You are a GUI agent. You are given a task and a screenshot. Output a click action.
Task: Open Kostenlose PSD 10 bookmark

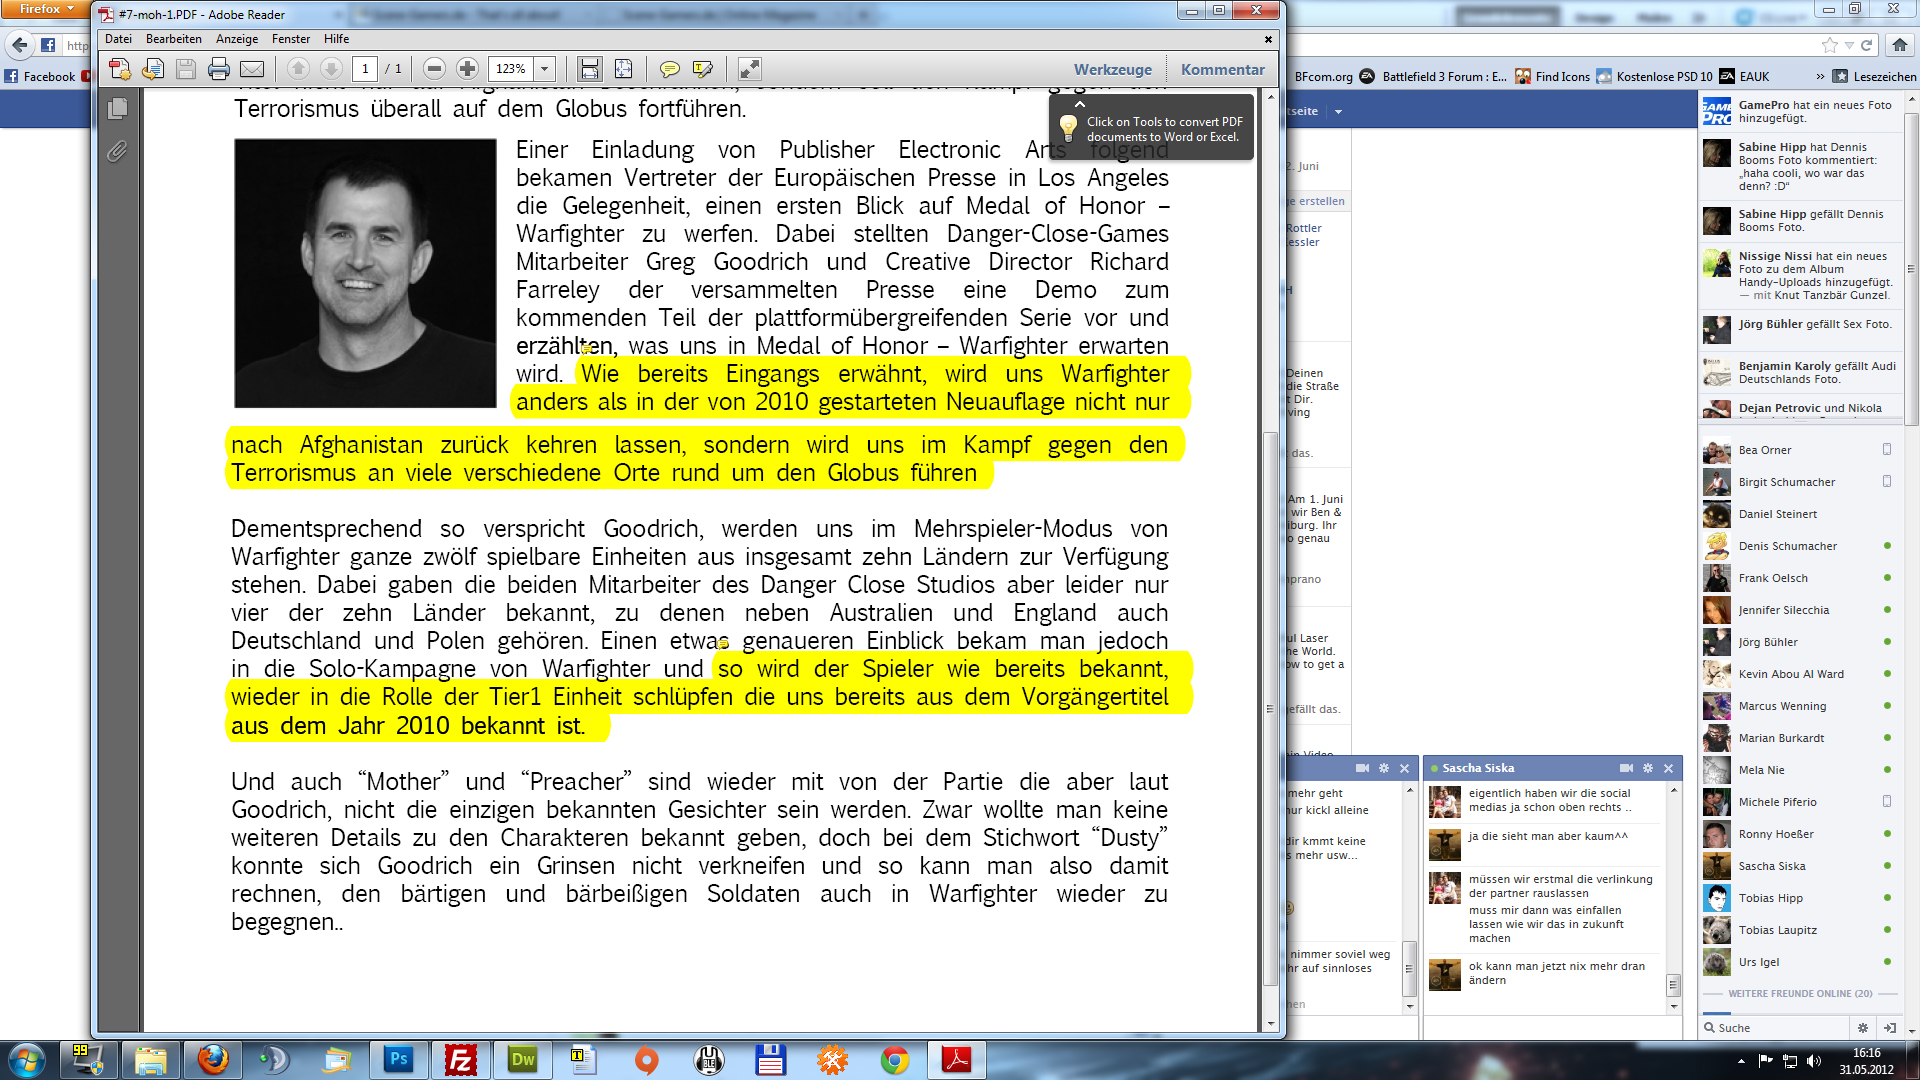point(1654,76)
